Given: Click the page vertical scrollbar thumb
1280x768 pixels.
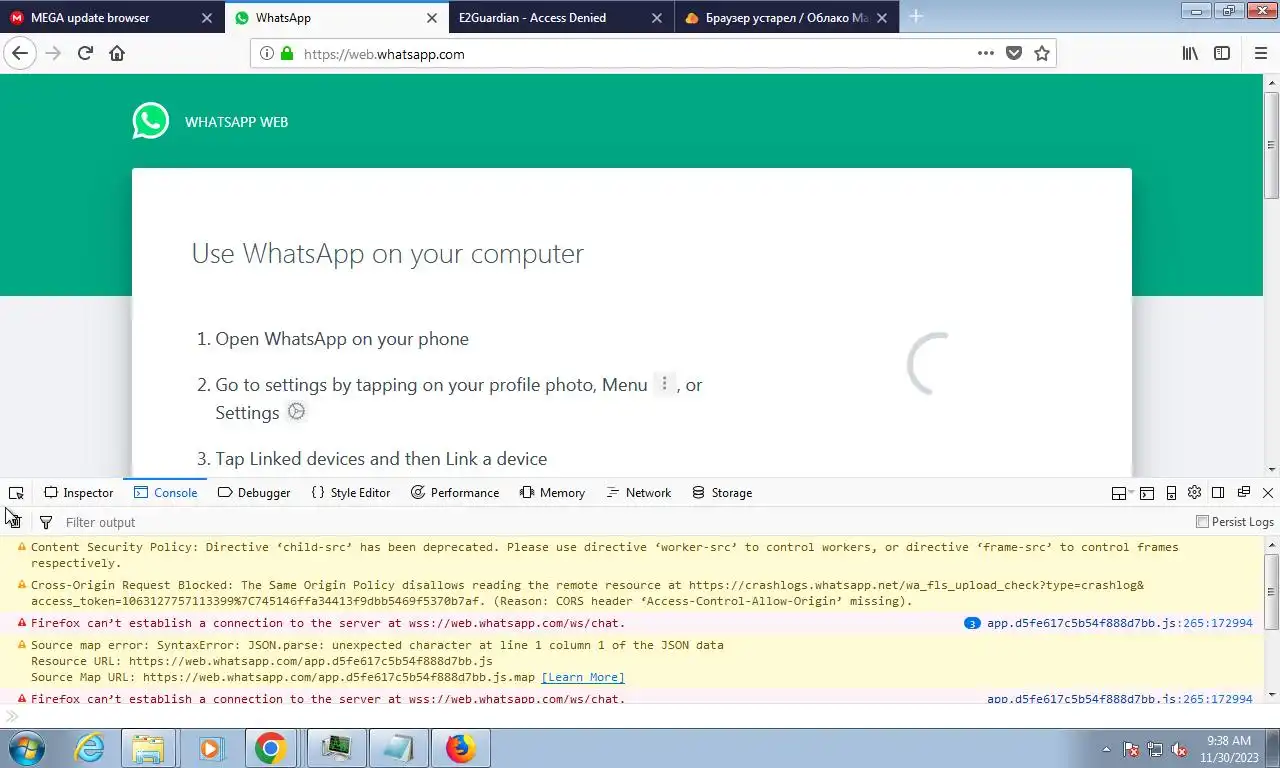Looking at the screenshot, I should coord(1272,144).
